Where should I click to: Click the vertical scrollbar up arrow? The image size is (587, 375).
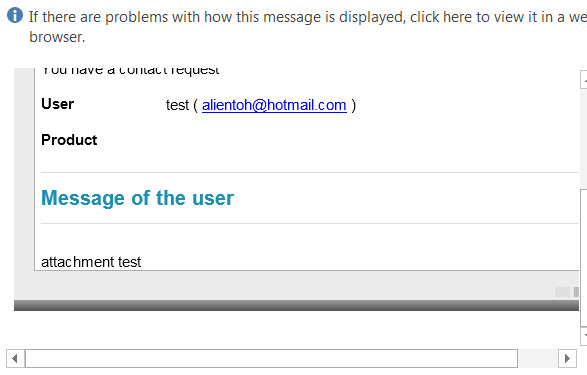point(584,79)
